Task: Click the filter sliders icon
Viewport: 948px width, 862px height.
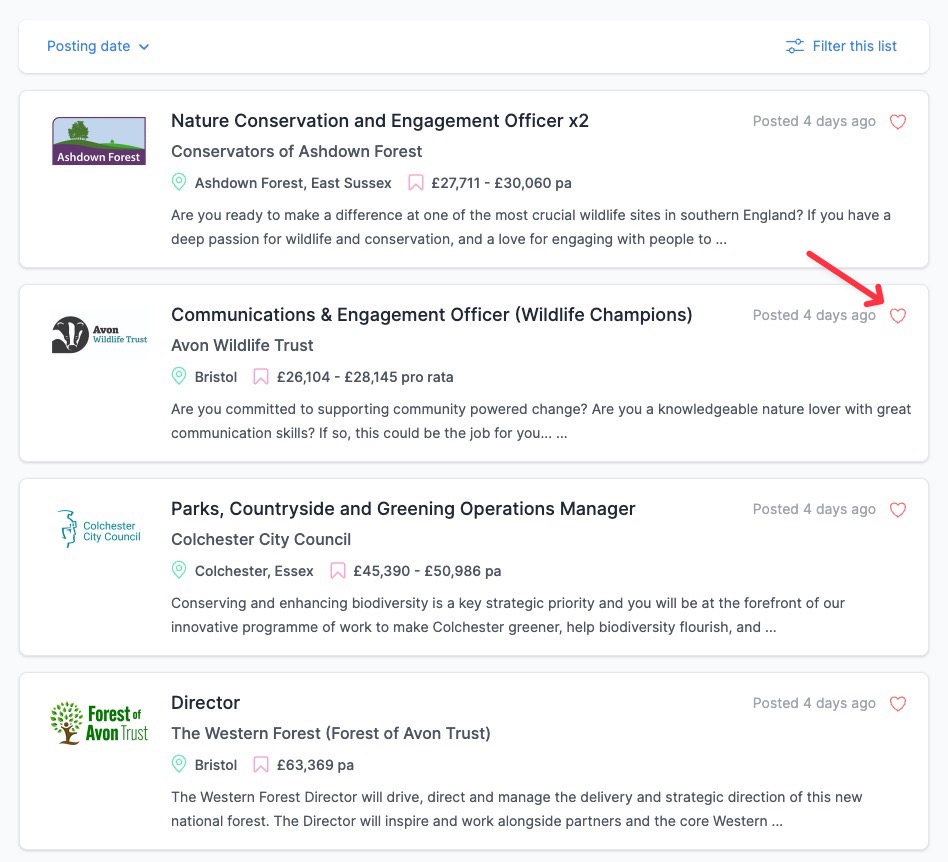Action: click(x=794, y=47)
